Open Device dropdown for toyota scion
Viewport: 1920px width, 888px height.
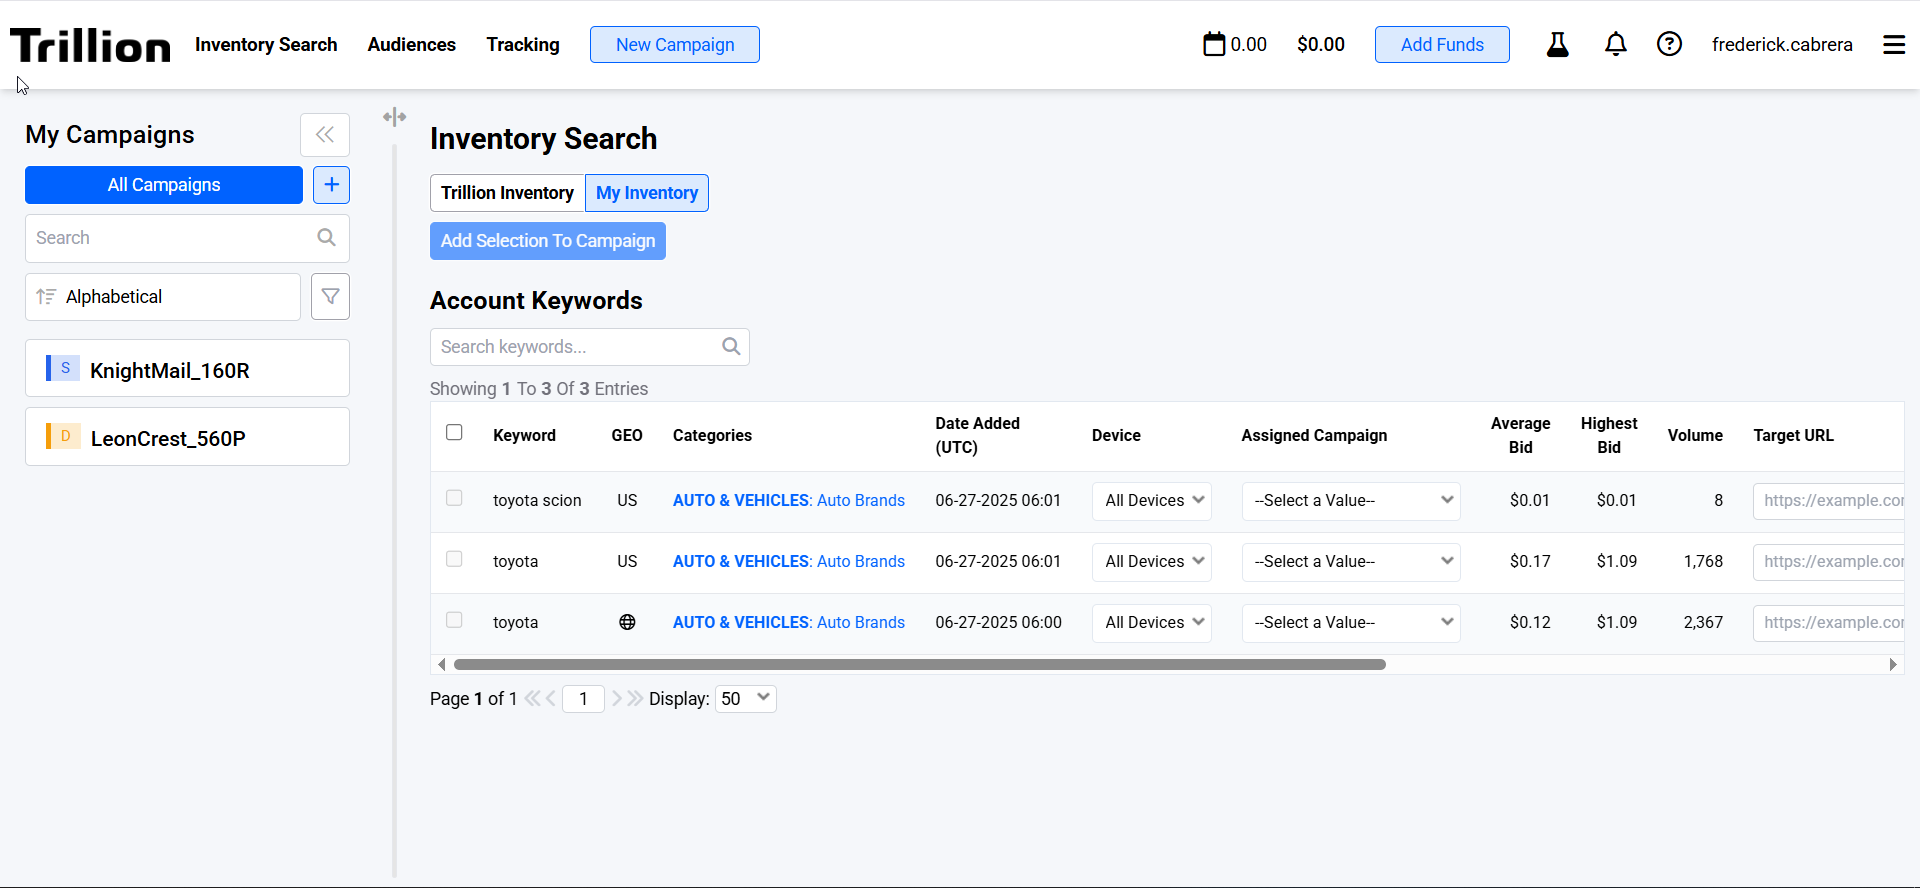[1152, 501]
